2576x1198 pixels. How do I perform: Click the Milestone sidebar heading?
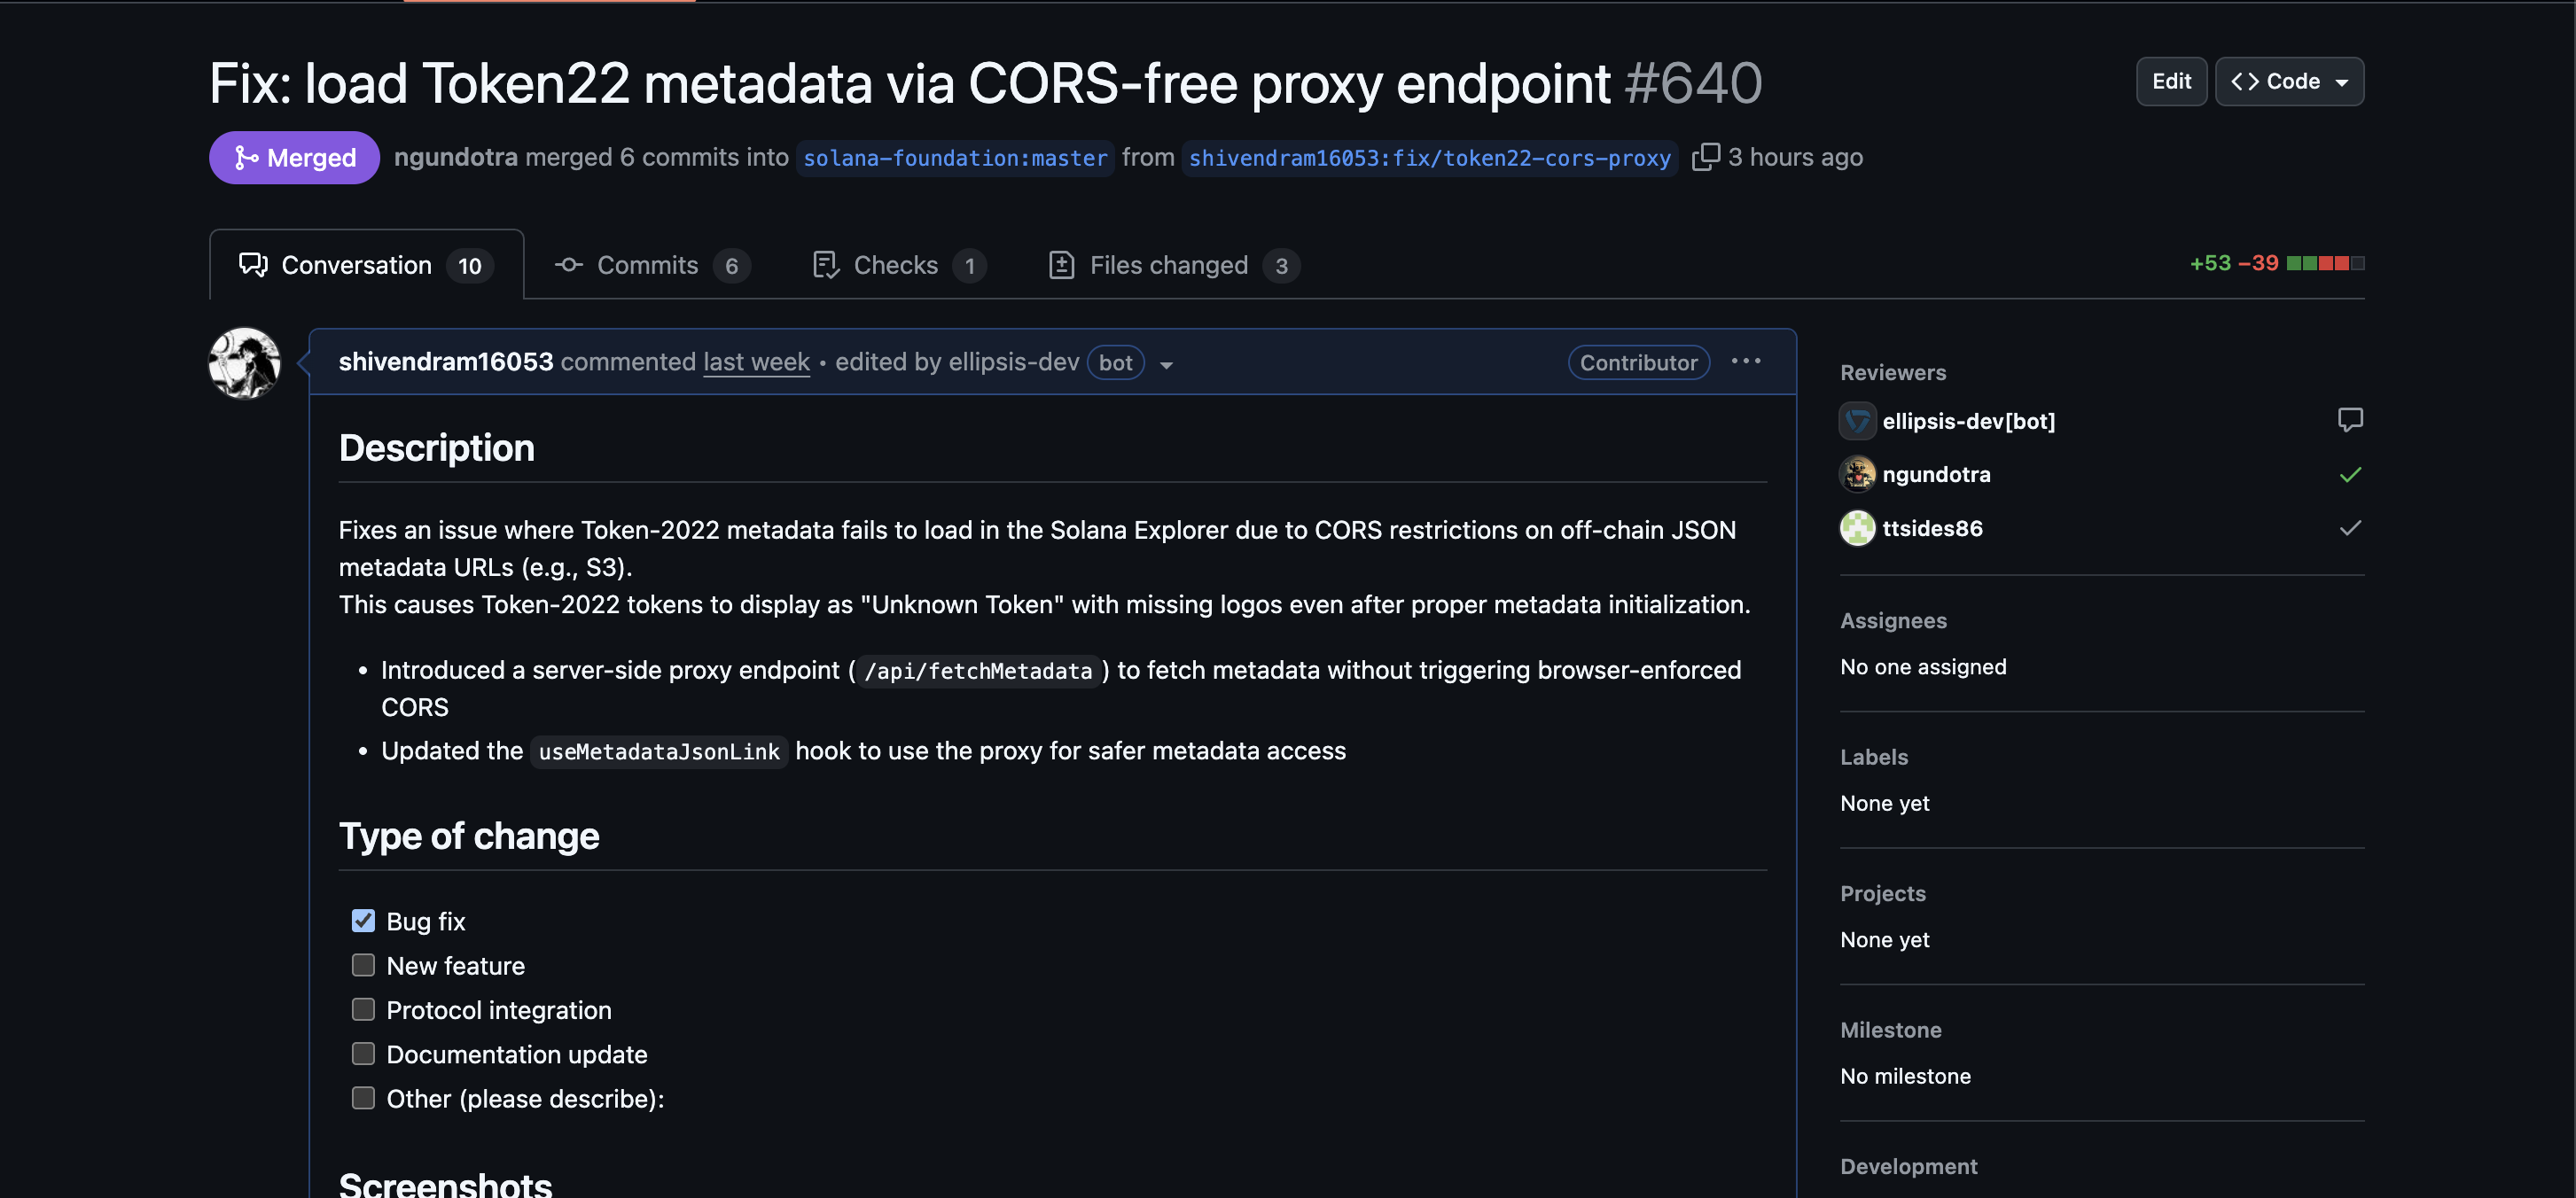(x=1891, y=1030)
